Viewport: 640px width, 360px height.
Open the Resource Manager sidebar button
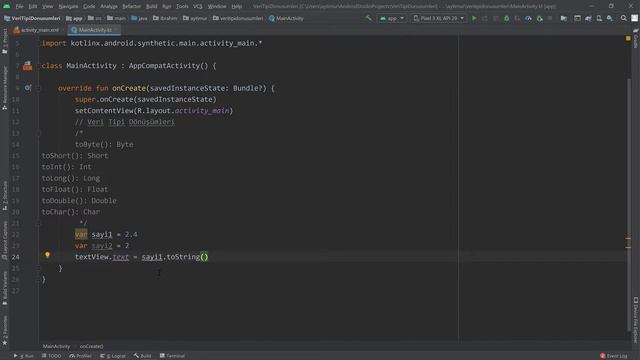click(x=5, y=88)
